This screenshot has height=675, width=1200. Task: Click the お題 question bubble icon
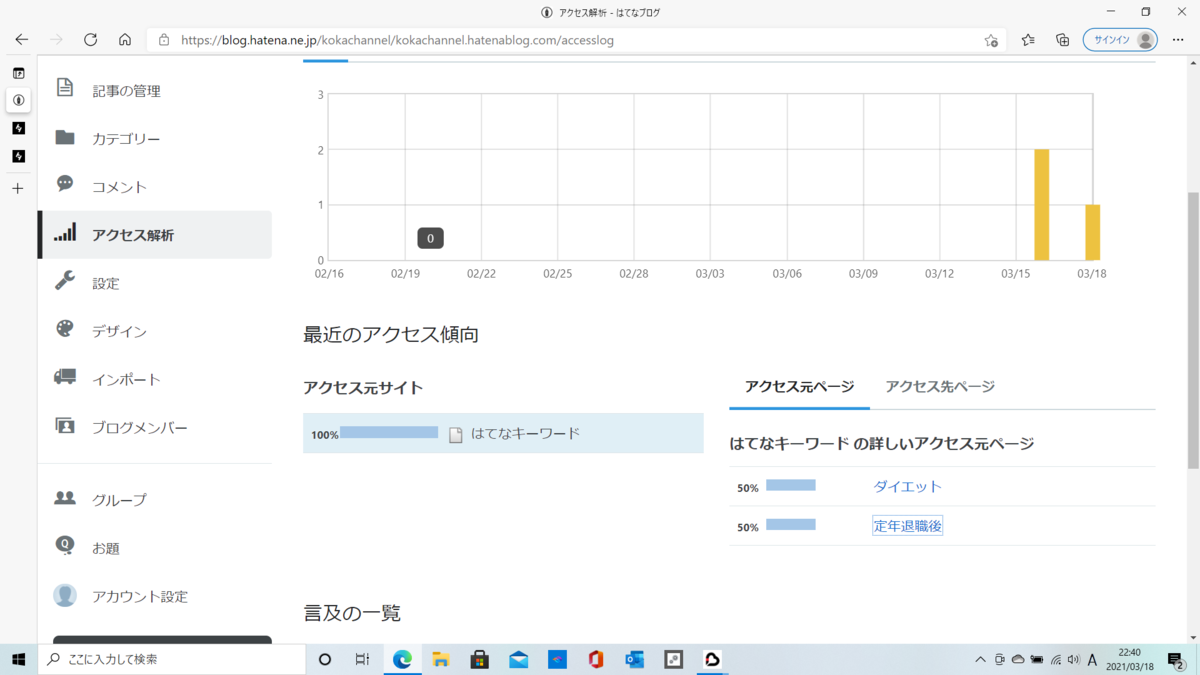pos(65,546)
